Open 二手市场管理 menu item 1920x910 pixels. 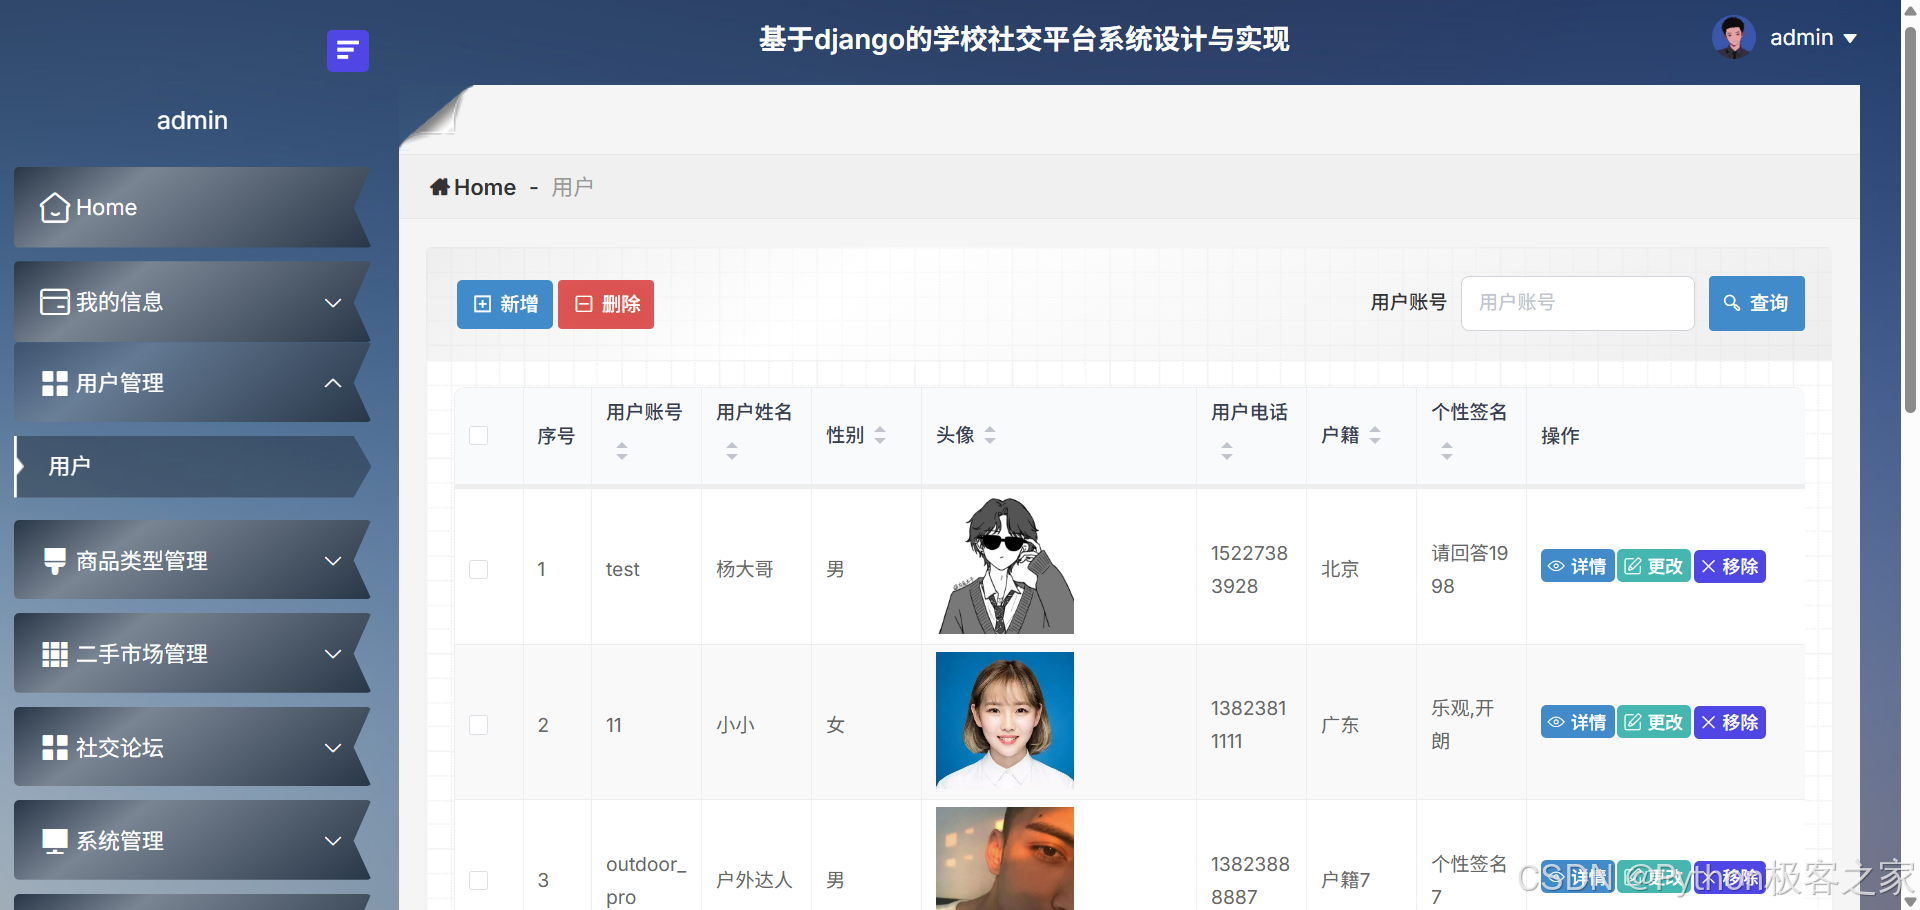(x=192, y=654)
